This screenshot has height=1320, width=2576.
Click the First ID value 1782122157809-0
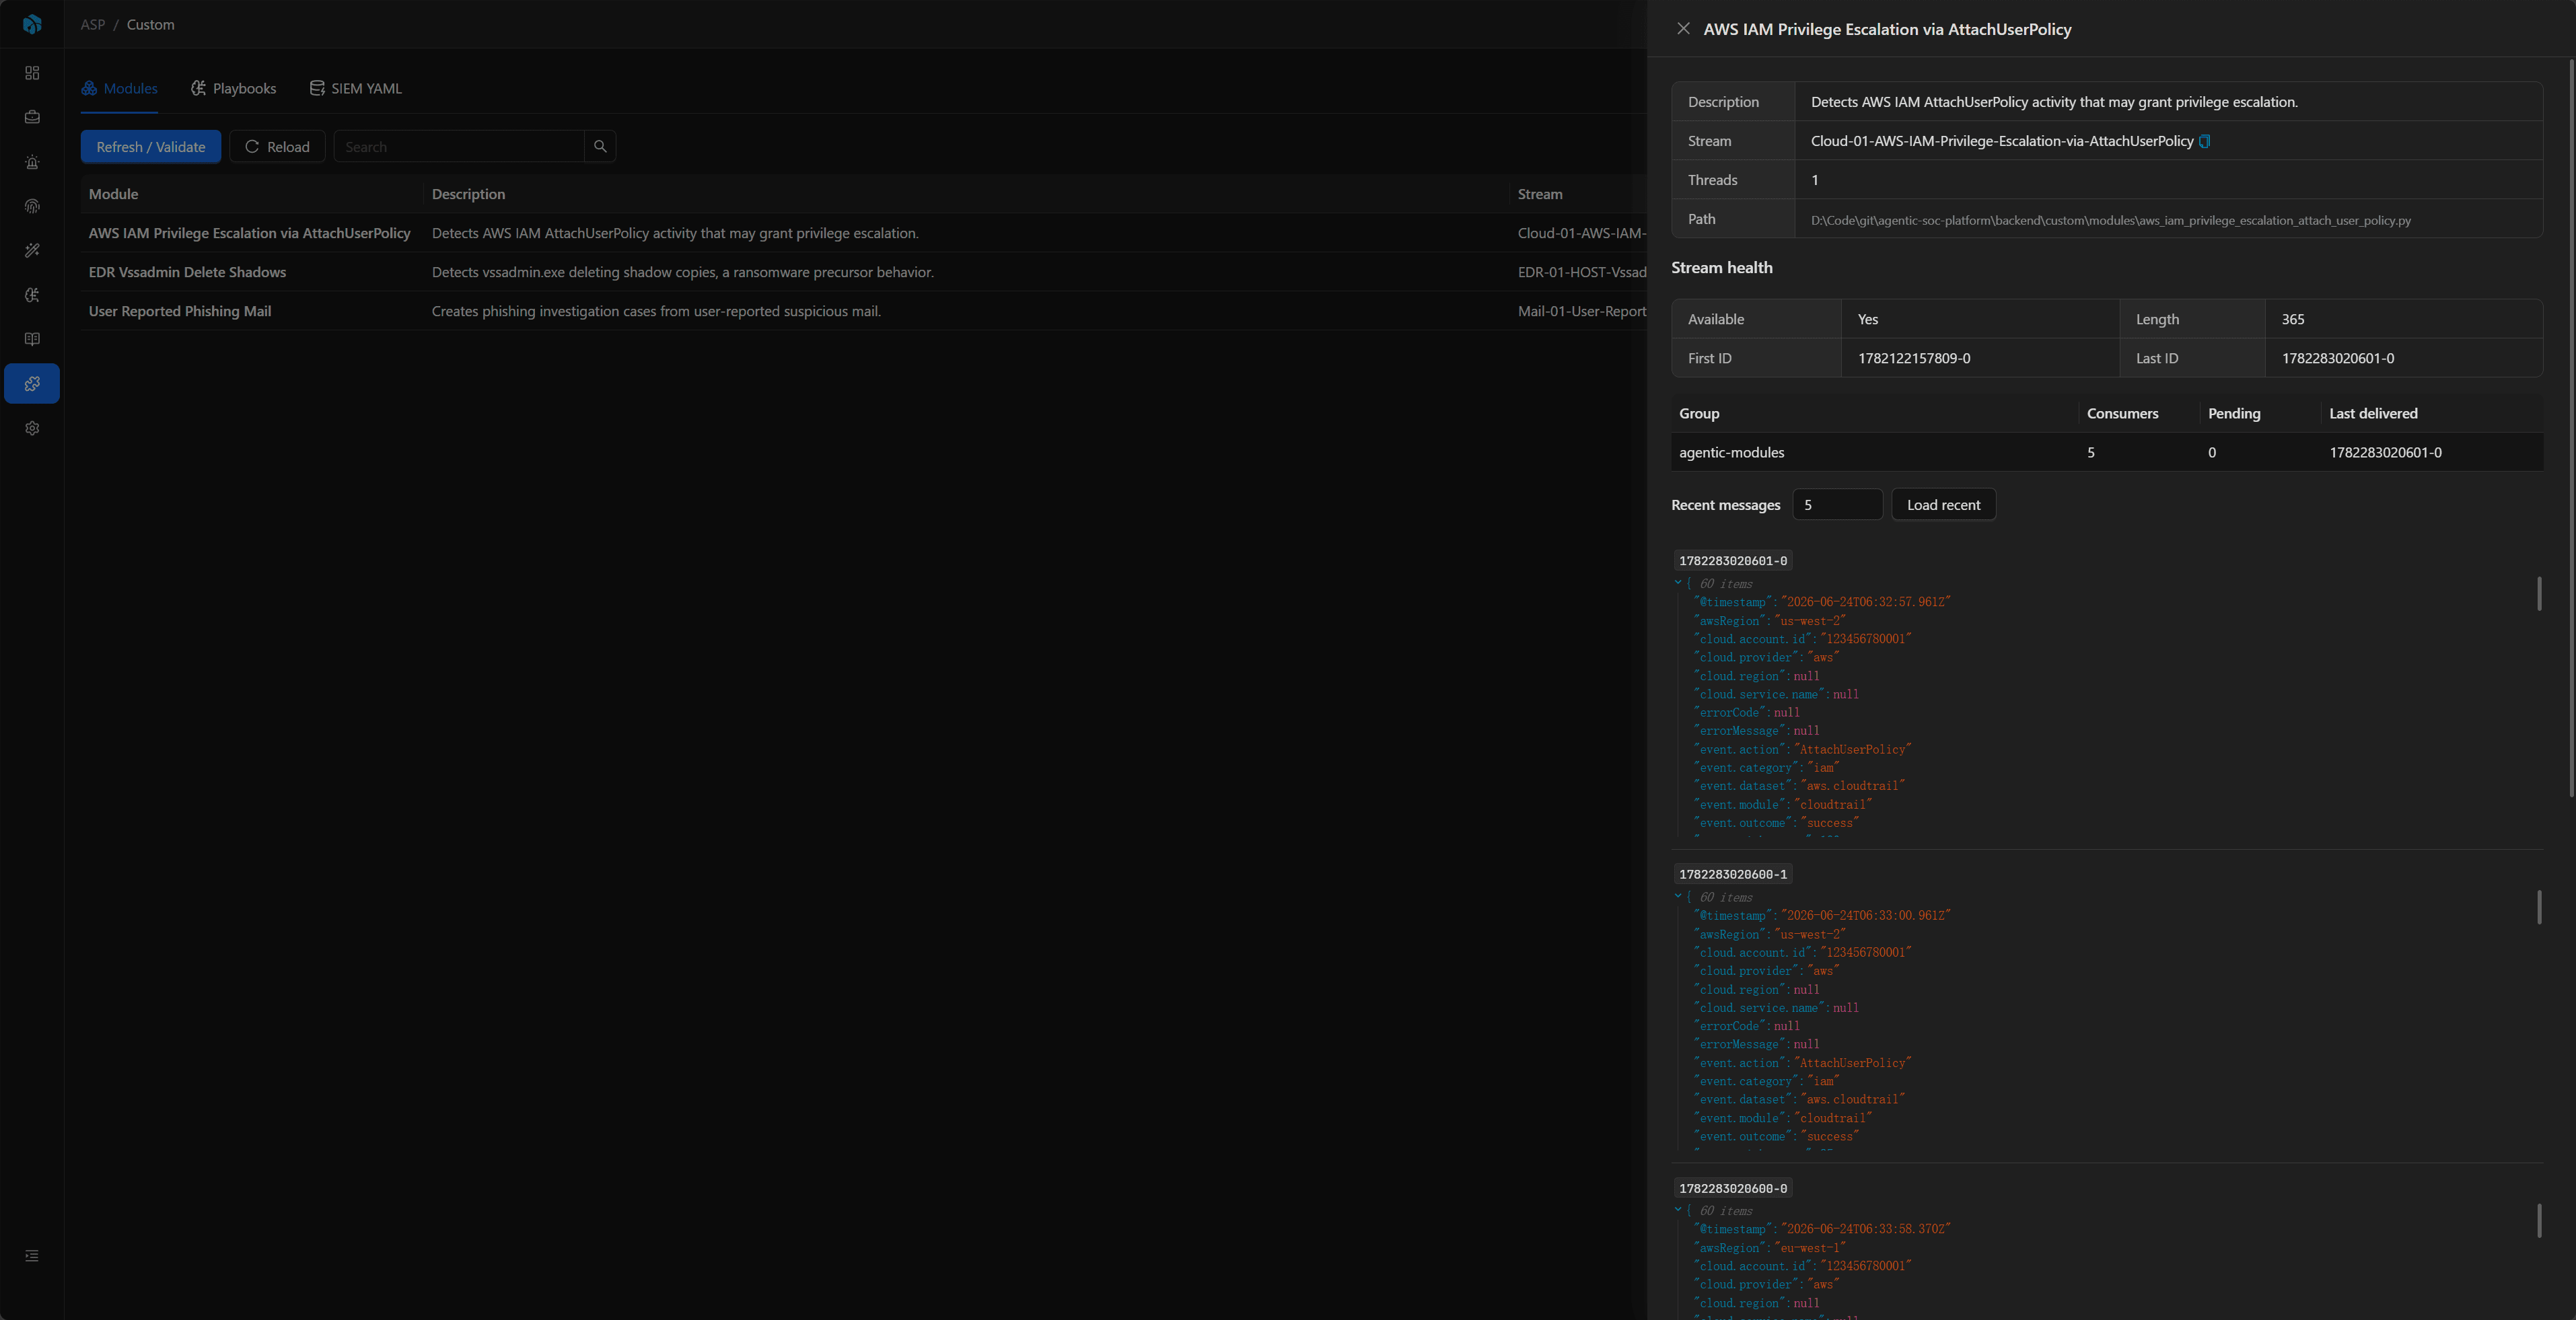(x=1914, y=358)
